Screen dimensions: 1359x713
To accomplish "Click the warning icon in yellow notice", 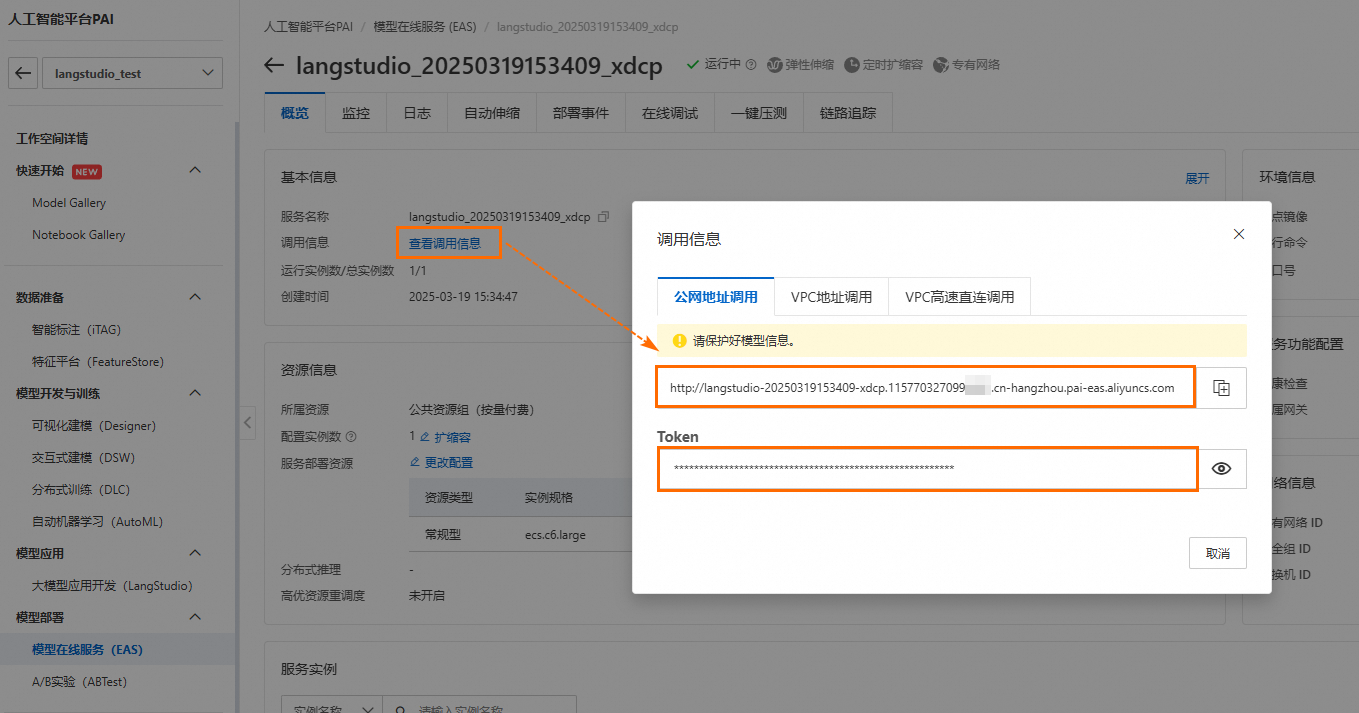I will [x=680, y=341].
